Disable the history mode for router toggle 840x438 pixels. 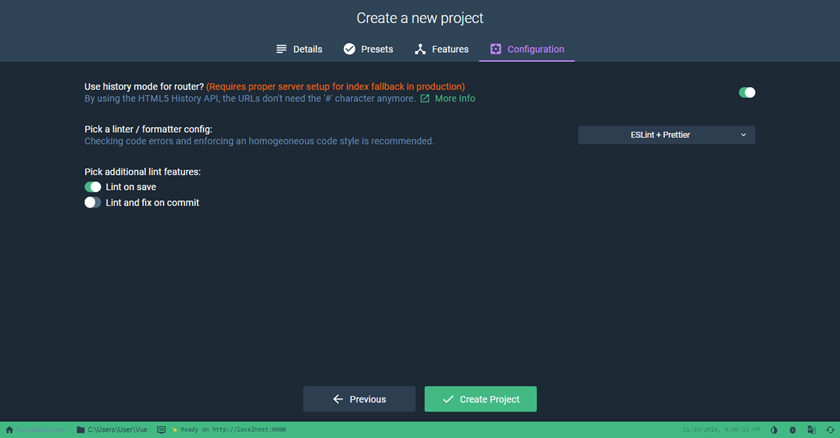coord(747,92)
